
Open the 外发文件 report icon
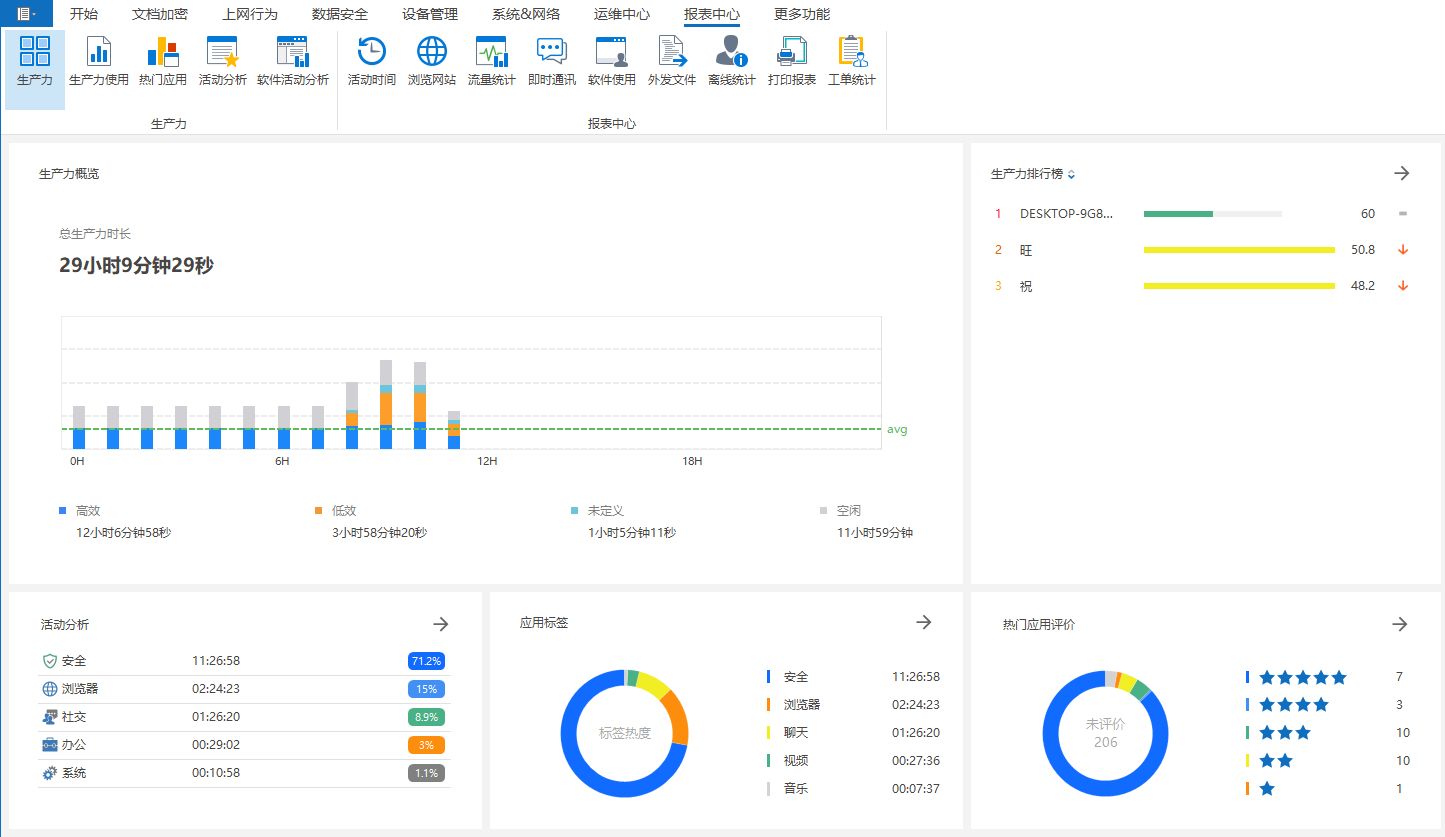[x=672, y=62]
